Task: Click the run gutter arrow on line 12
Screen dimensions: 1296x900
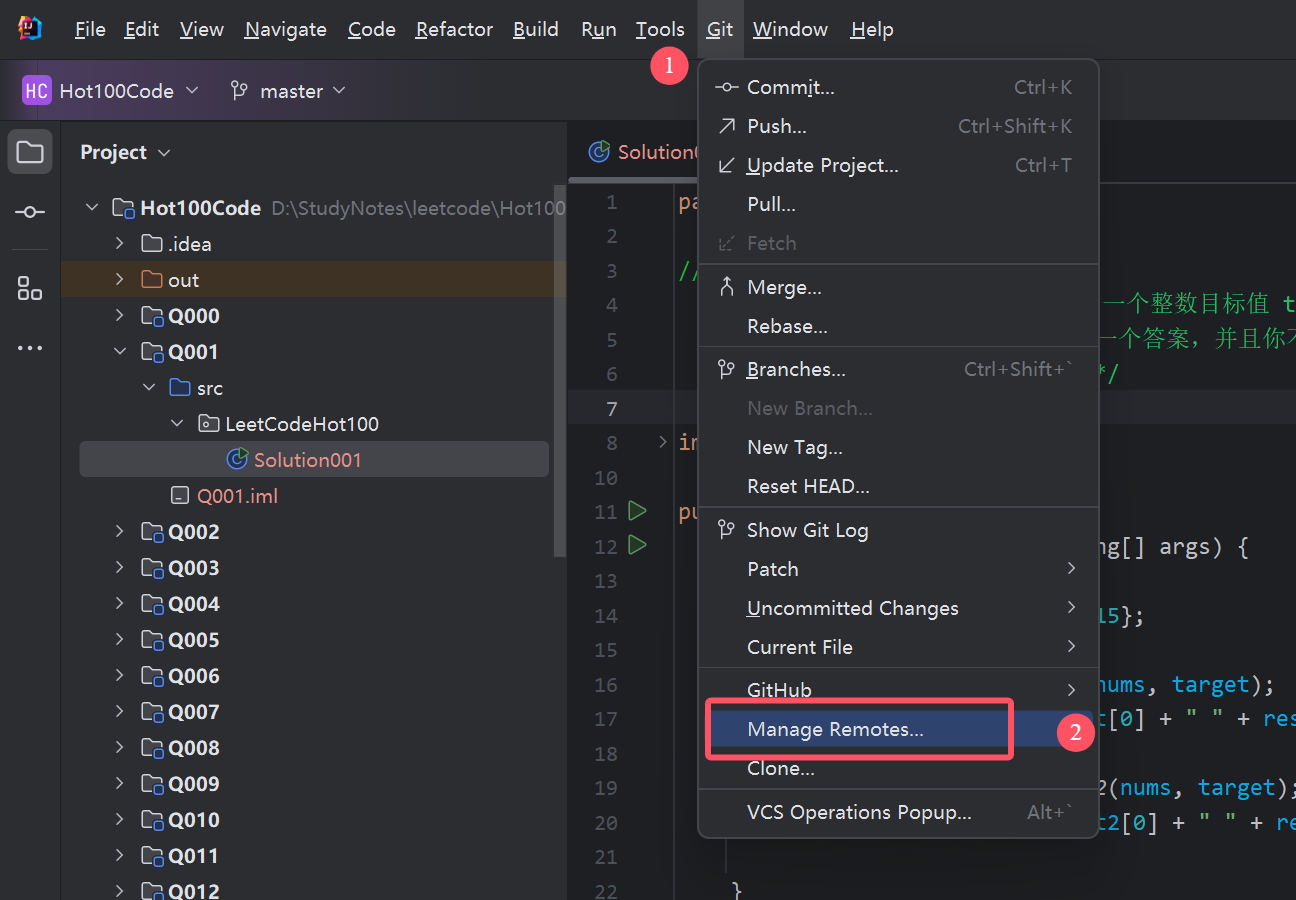Action: pos(637,545)
